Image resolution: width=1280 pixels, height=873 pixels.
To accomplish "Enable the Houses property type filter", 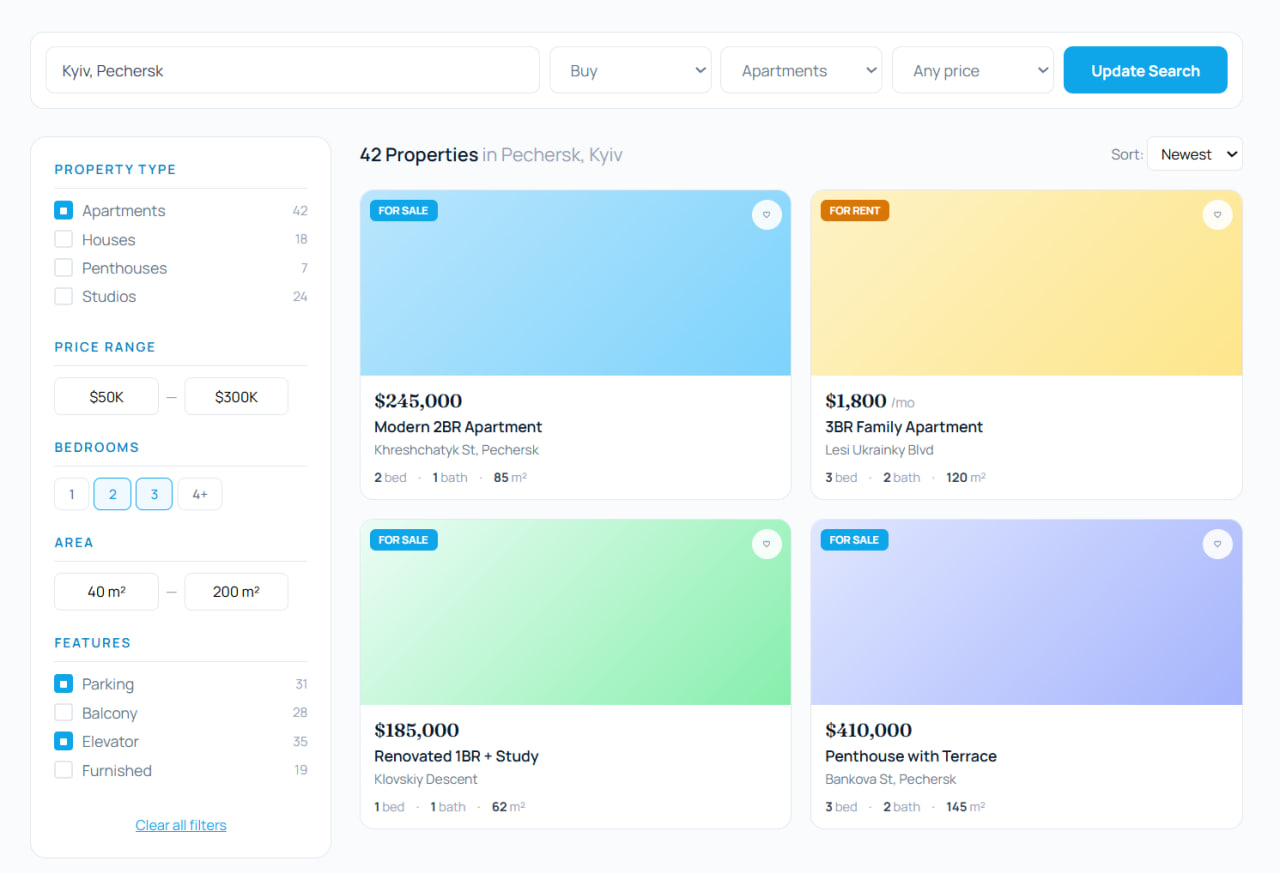I will click(x=64, y=240).
